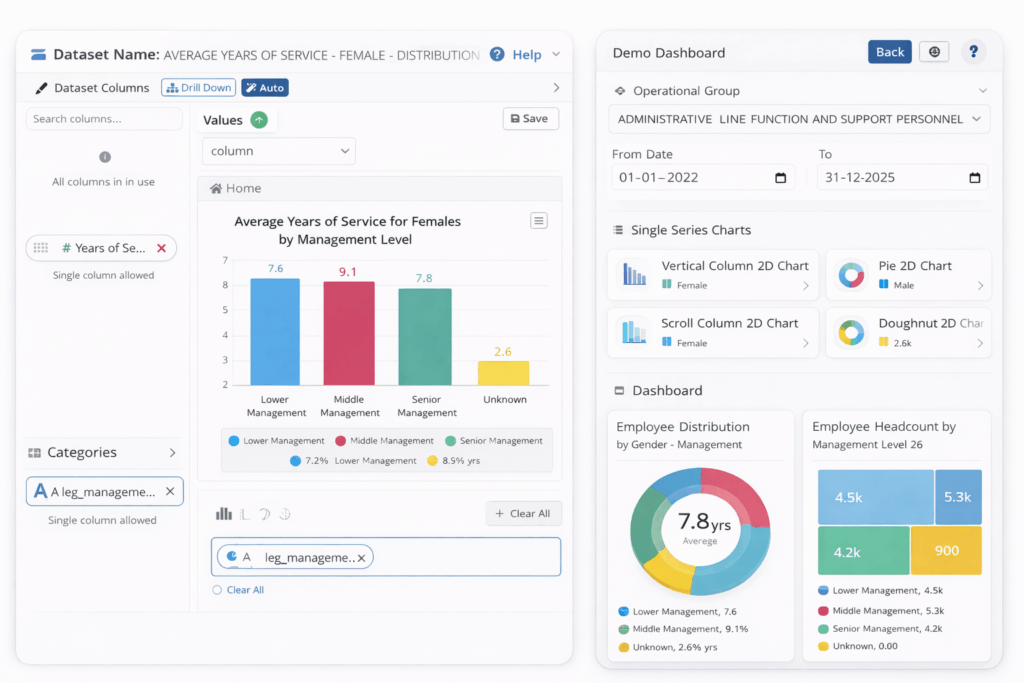Click the info icon above All columns in use

(x=105, y=157)
